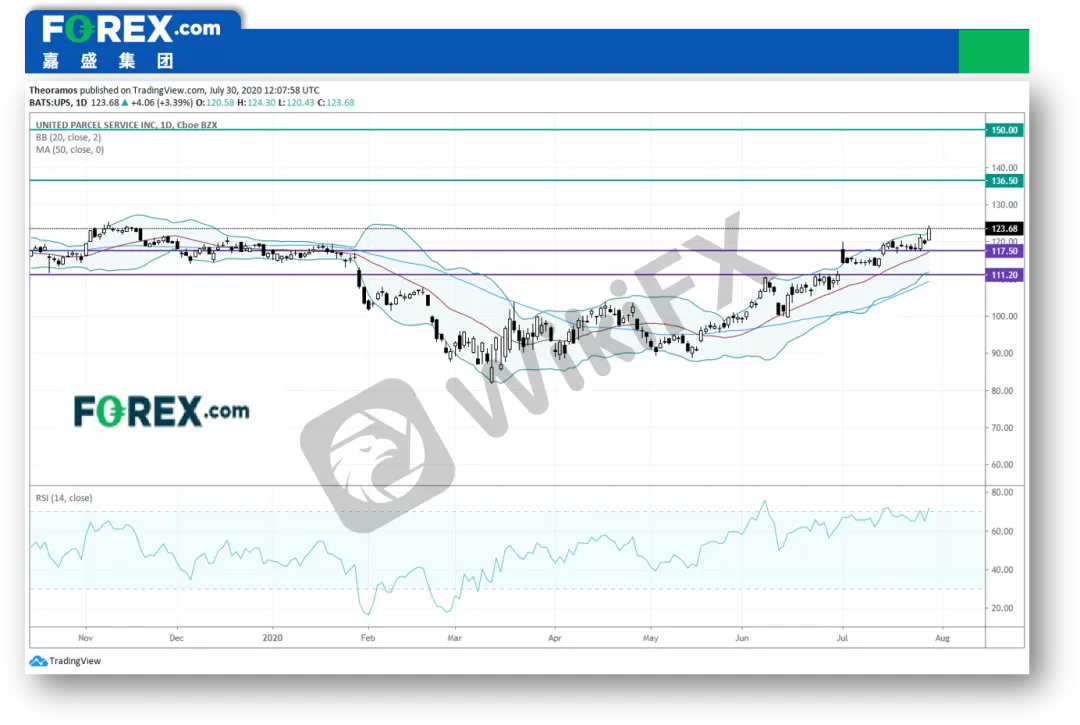Click the 100.00 price axis value
1080x725 pixels.
[1004, 317]
